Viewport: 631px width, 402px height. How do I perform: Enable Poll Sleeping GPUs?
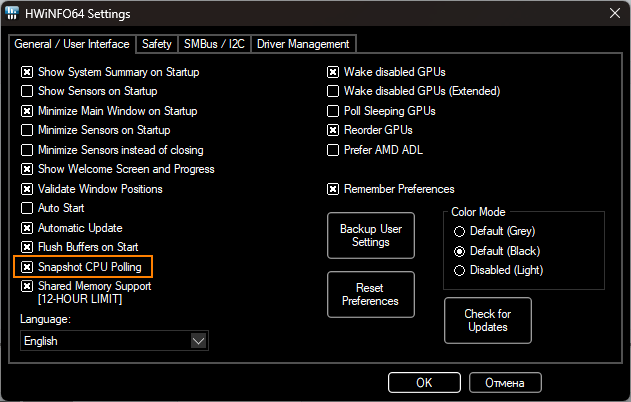coord(334,111)
